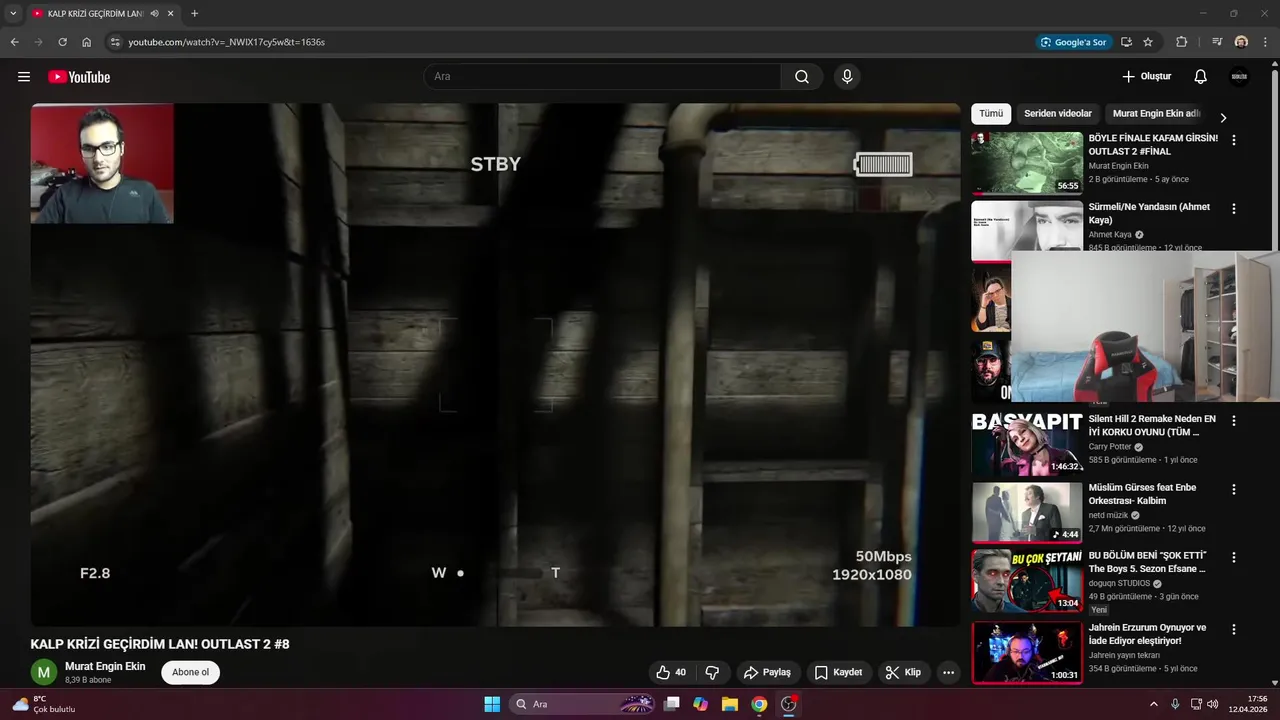Image resolution: width=1280 pixels, height=720 pixels.
Task: Click the YouTube Ara search field
Action: click(x=602, y=77)
